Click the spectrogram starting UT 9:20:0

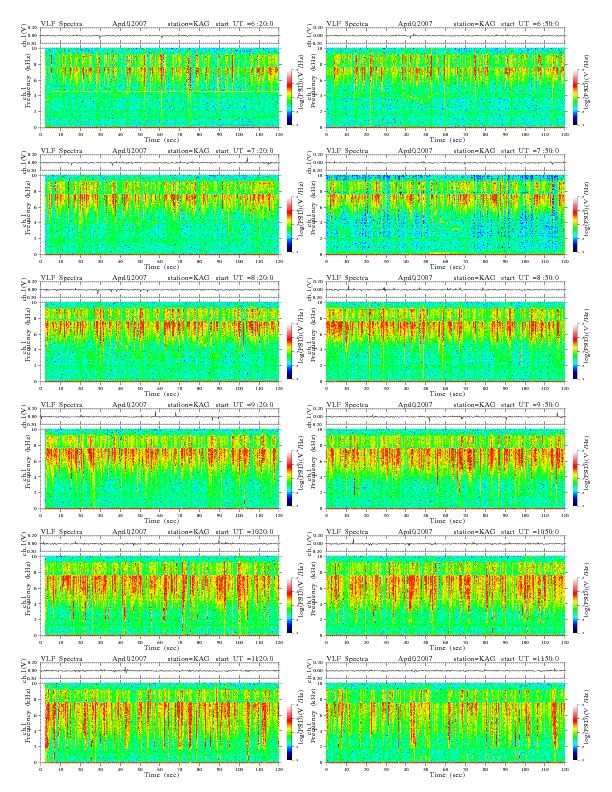tap(160, 469)
